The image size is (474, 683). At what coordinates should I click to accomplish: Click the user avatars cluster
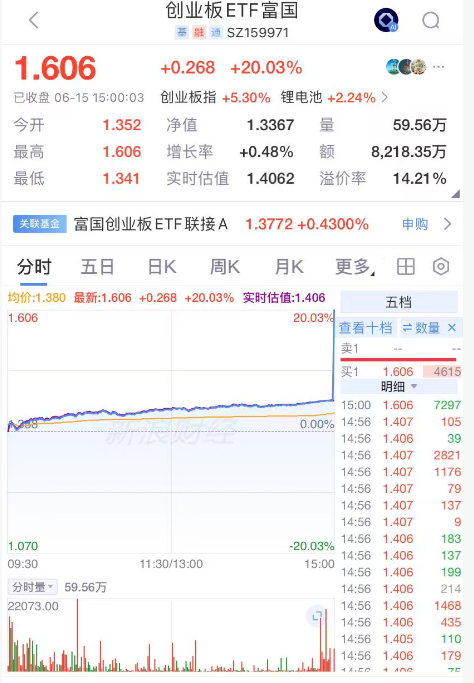pos(406,67)
